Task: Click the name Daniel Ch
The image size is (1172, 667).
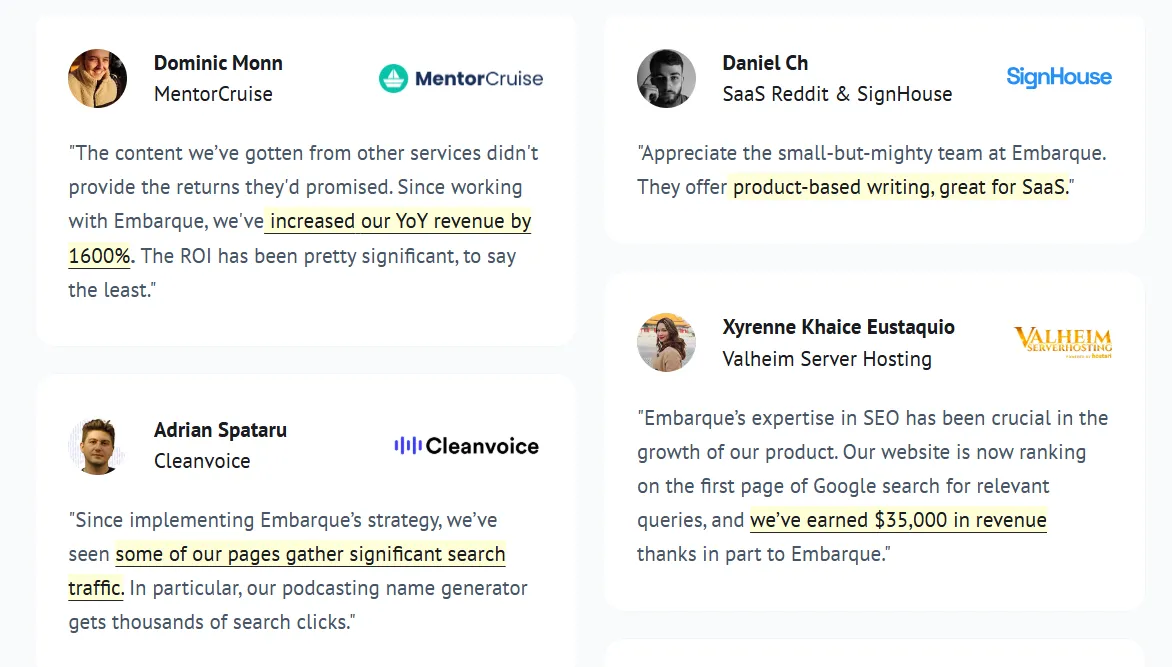Action: coord(765,63)
